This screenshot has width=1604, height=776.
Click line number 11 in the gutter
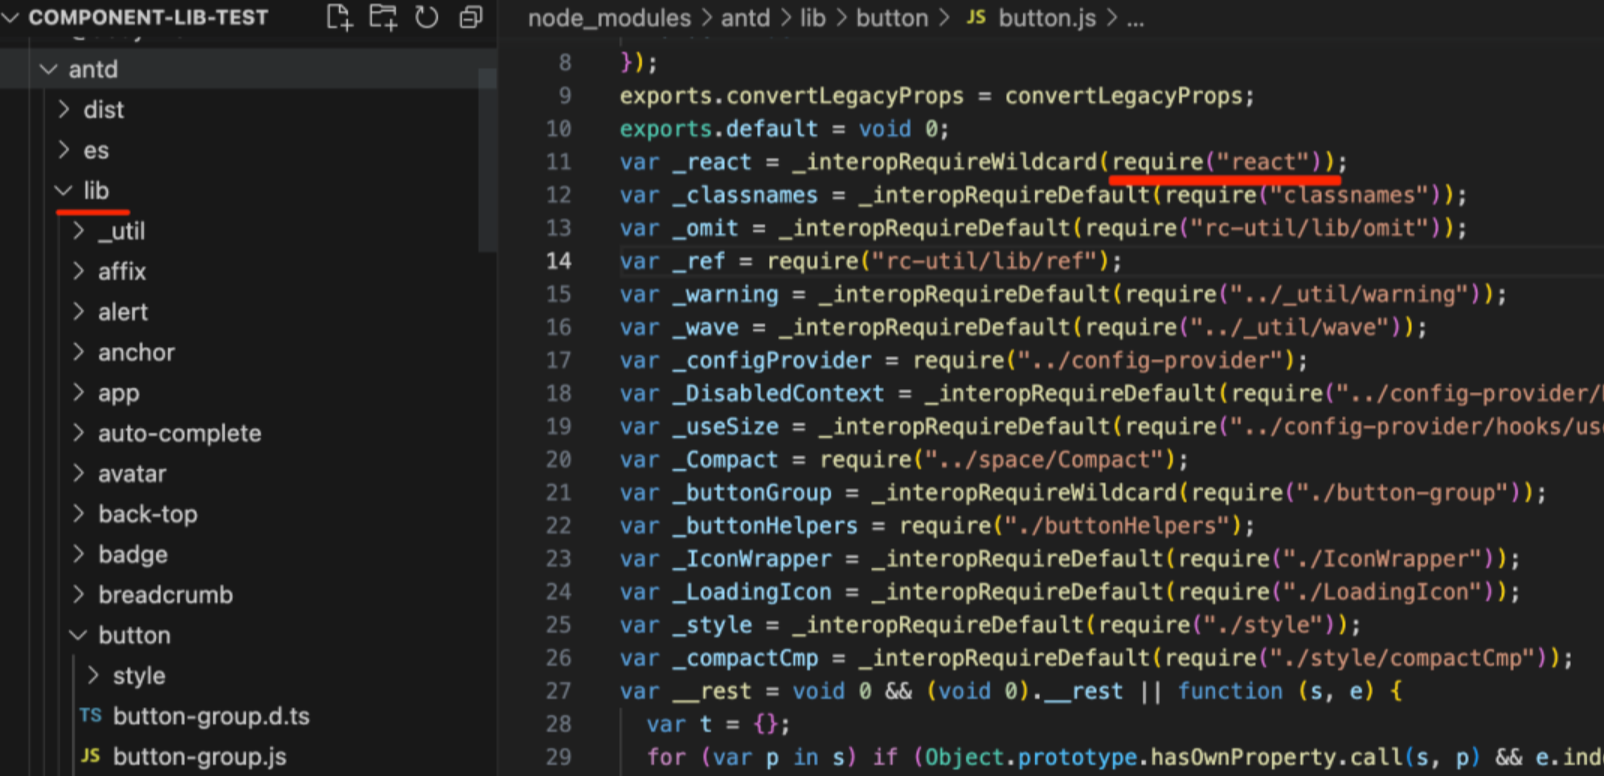[x=559, y=162]
